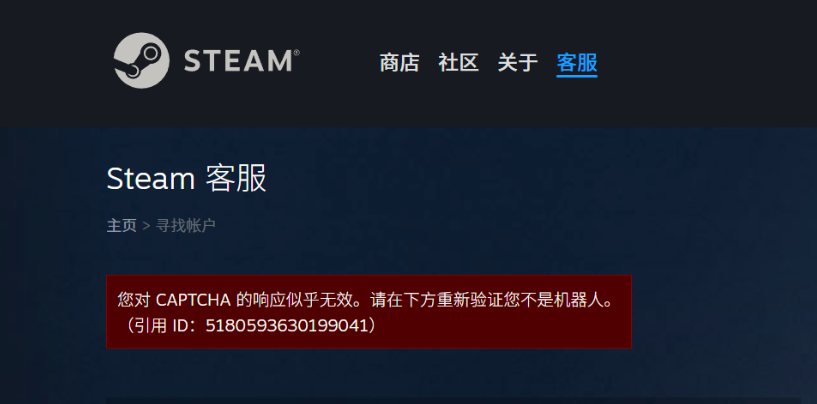Click the round Steam logo icon
Viewport: 817px width, 404px height.
(142, 60)
